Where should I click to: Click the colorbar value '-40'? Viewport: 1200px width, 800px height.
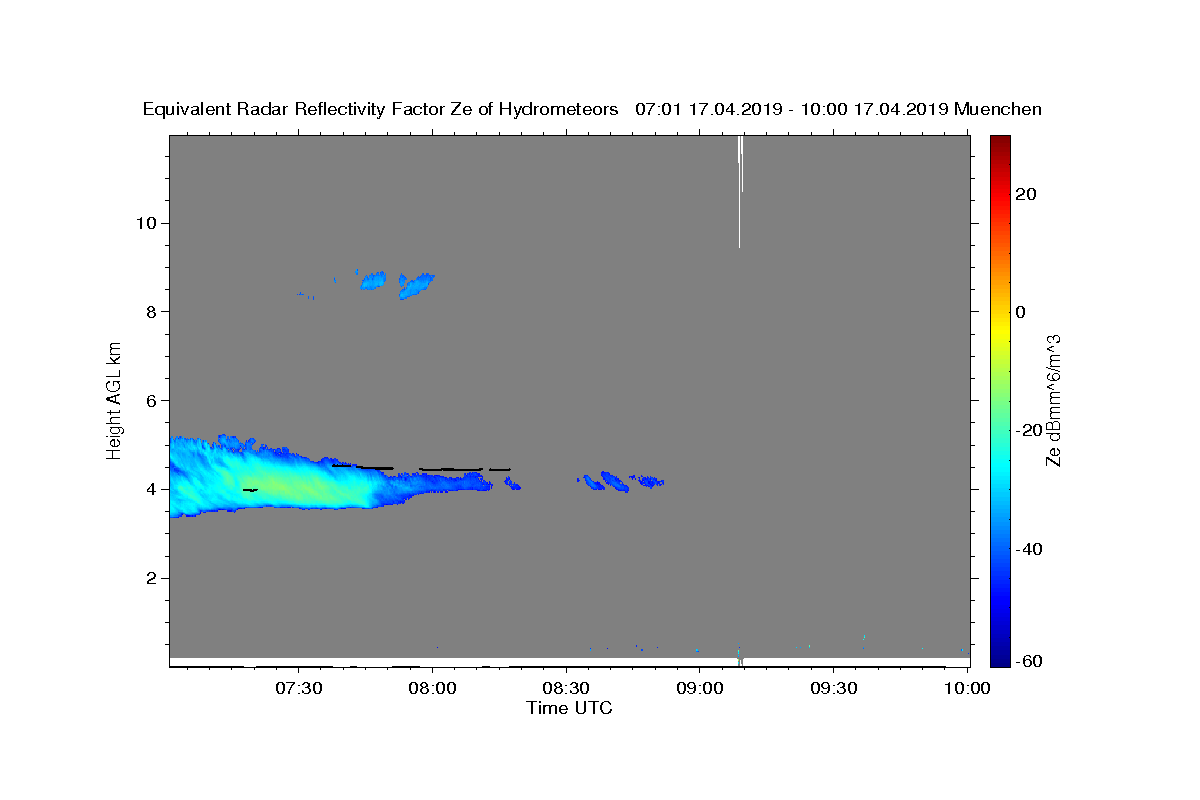pyautogui.click(x=1028, y=548)
